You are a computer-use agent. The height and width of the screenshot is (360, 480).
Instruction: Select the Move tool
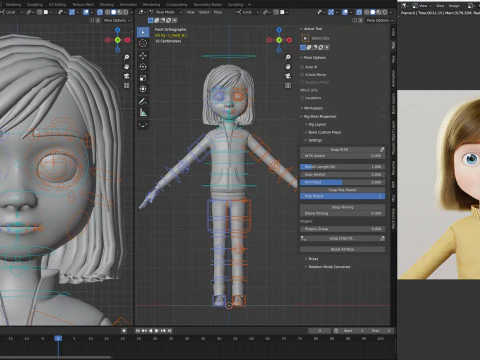[143, 55]
